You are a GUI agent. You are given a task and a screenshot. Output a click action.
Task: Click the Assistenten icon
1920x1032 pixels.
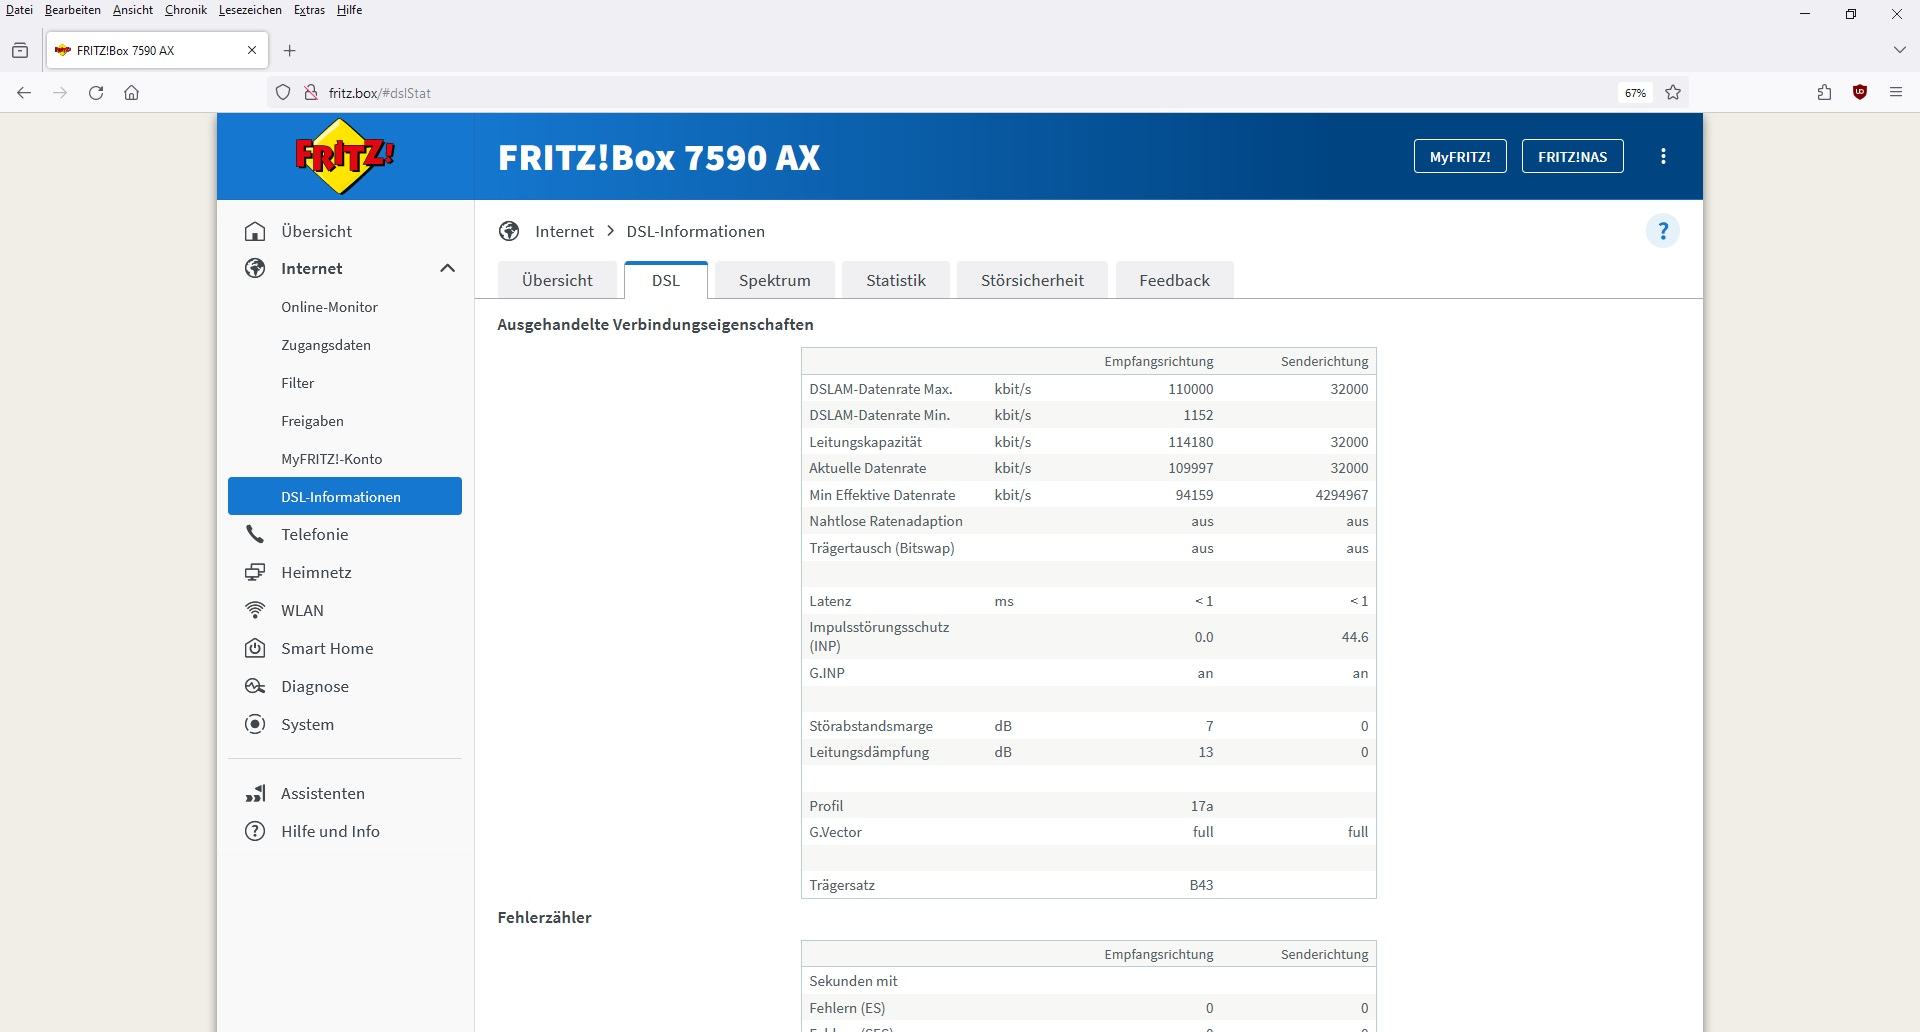[255, 793]
